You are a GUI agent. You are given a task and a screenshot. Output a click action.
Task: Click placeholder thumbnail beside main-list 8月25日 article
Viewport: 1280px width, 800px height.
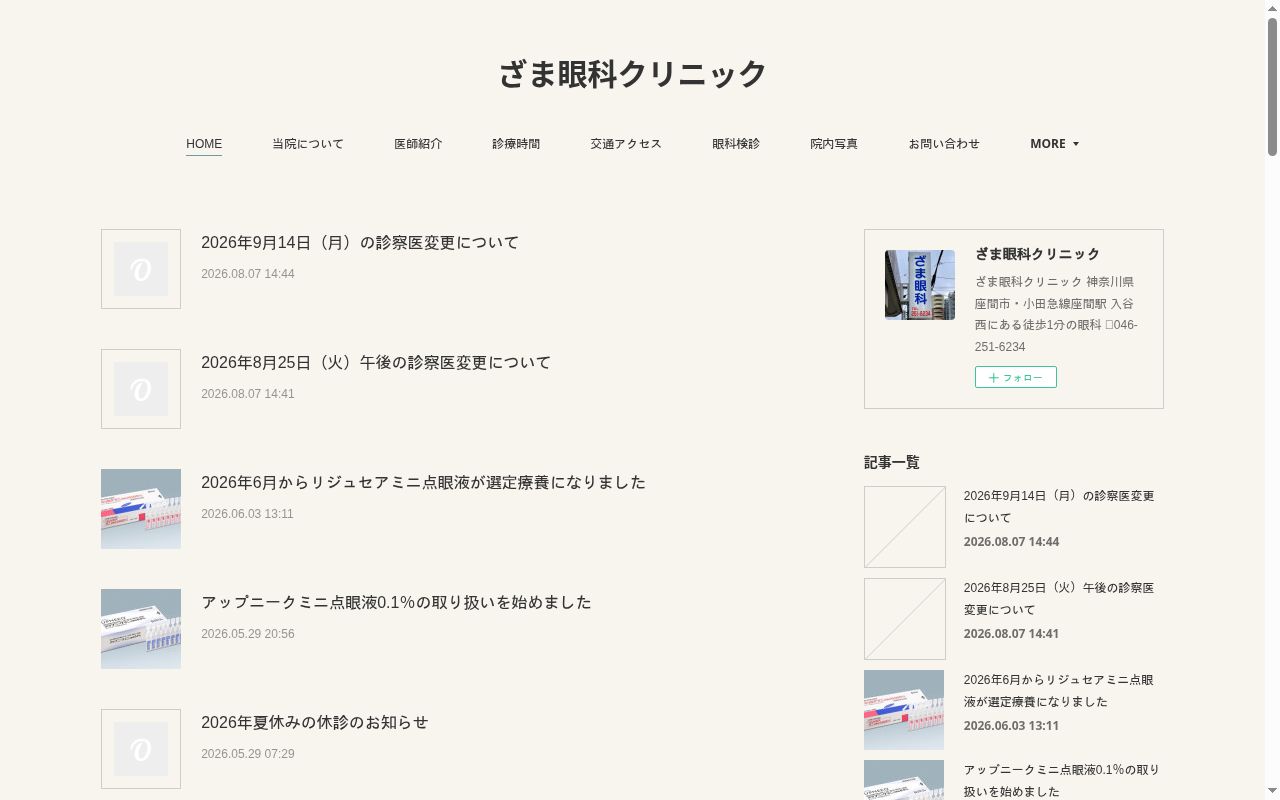coord(141,389)
